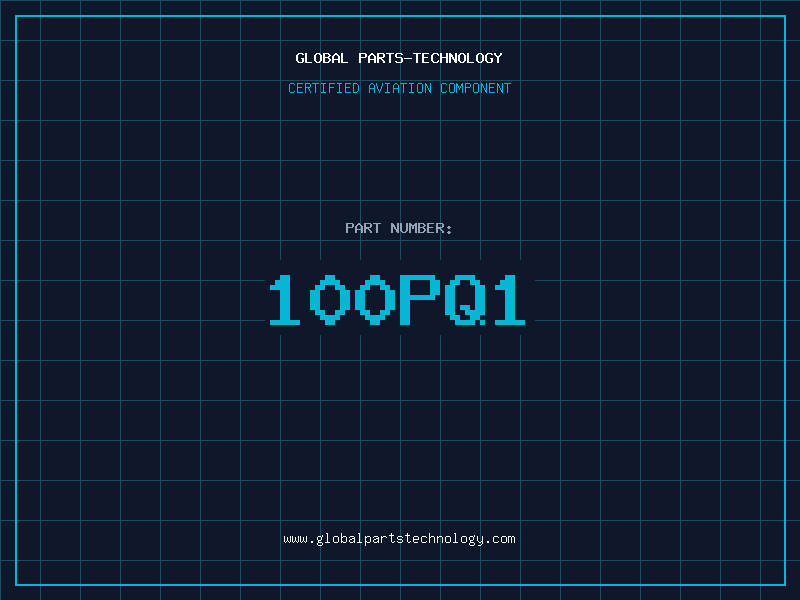Select the part number 100PQ1
800x600 pixels.
(x=397, y=300)
